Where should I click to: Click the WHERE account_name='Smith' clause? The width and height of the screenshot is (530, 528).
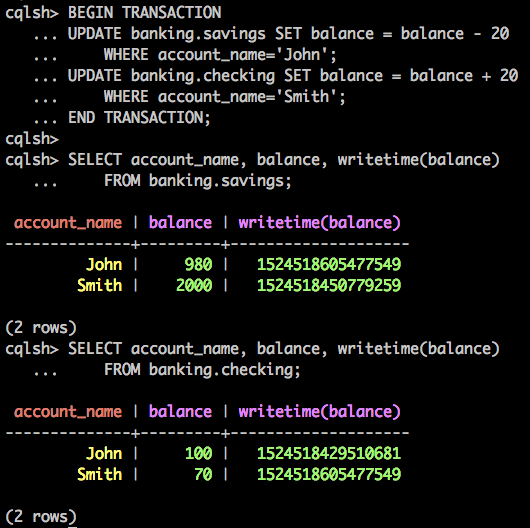coord(224,97)
